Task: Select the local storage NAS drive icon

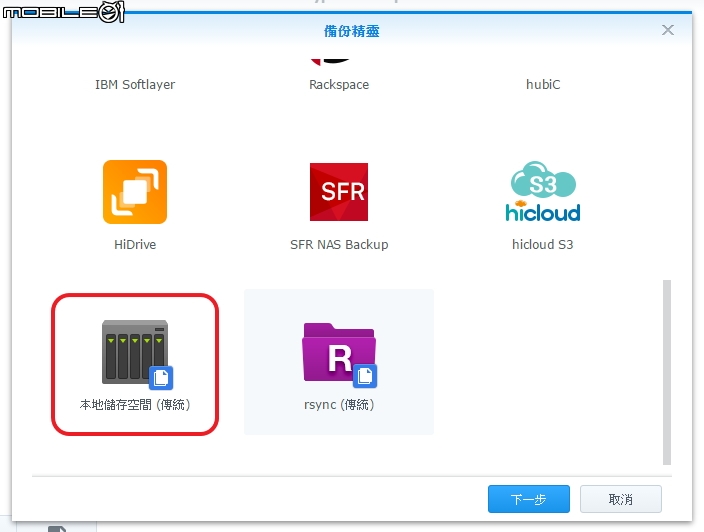Action: tap(137, 355)
